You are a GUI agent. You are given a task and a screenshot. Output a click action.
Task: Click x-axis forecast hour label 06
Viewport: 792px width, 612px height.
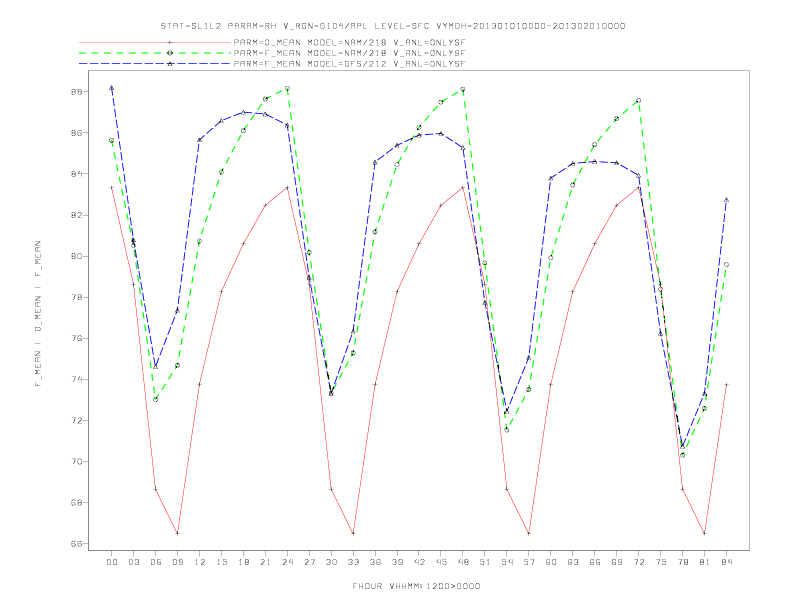point(156,562)
